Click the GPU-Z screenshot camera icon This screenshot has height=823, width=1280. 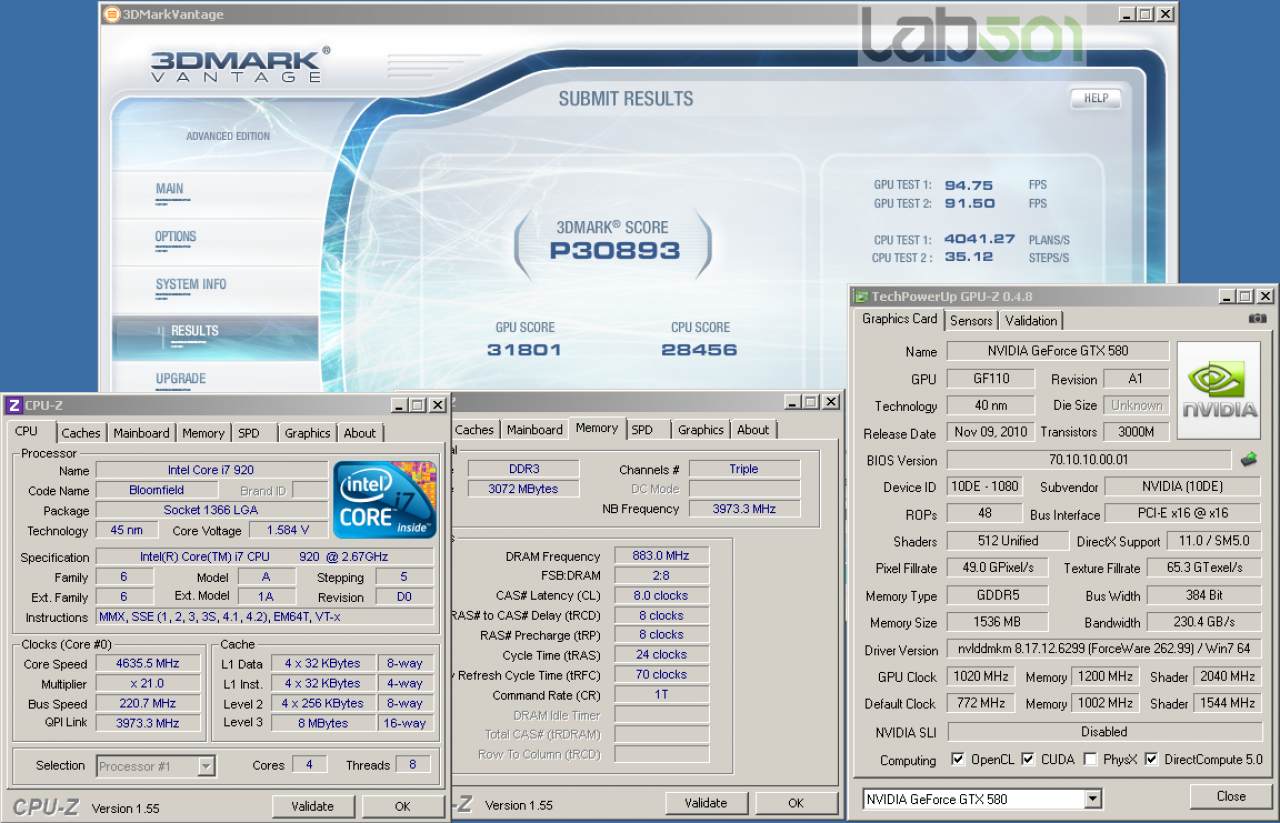(x=1257, y=319)
